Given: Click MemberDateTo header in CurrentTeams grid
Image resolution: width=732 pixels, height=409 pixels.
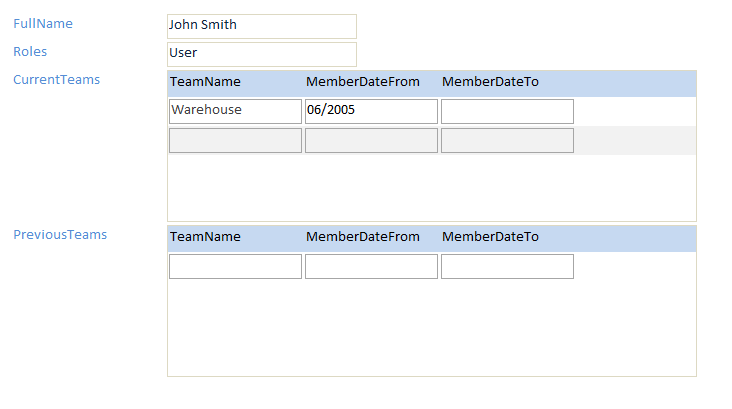Looking at the screenshot, I should pyautogui.click(x=490, y=82).
